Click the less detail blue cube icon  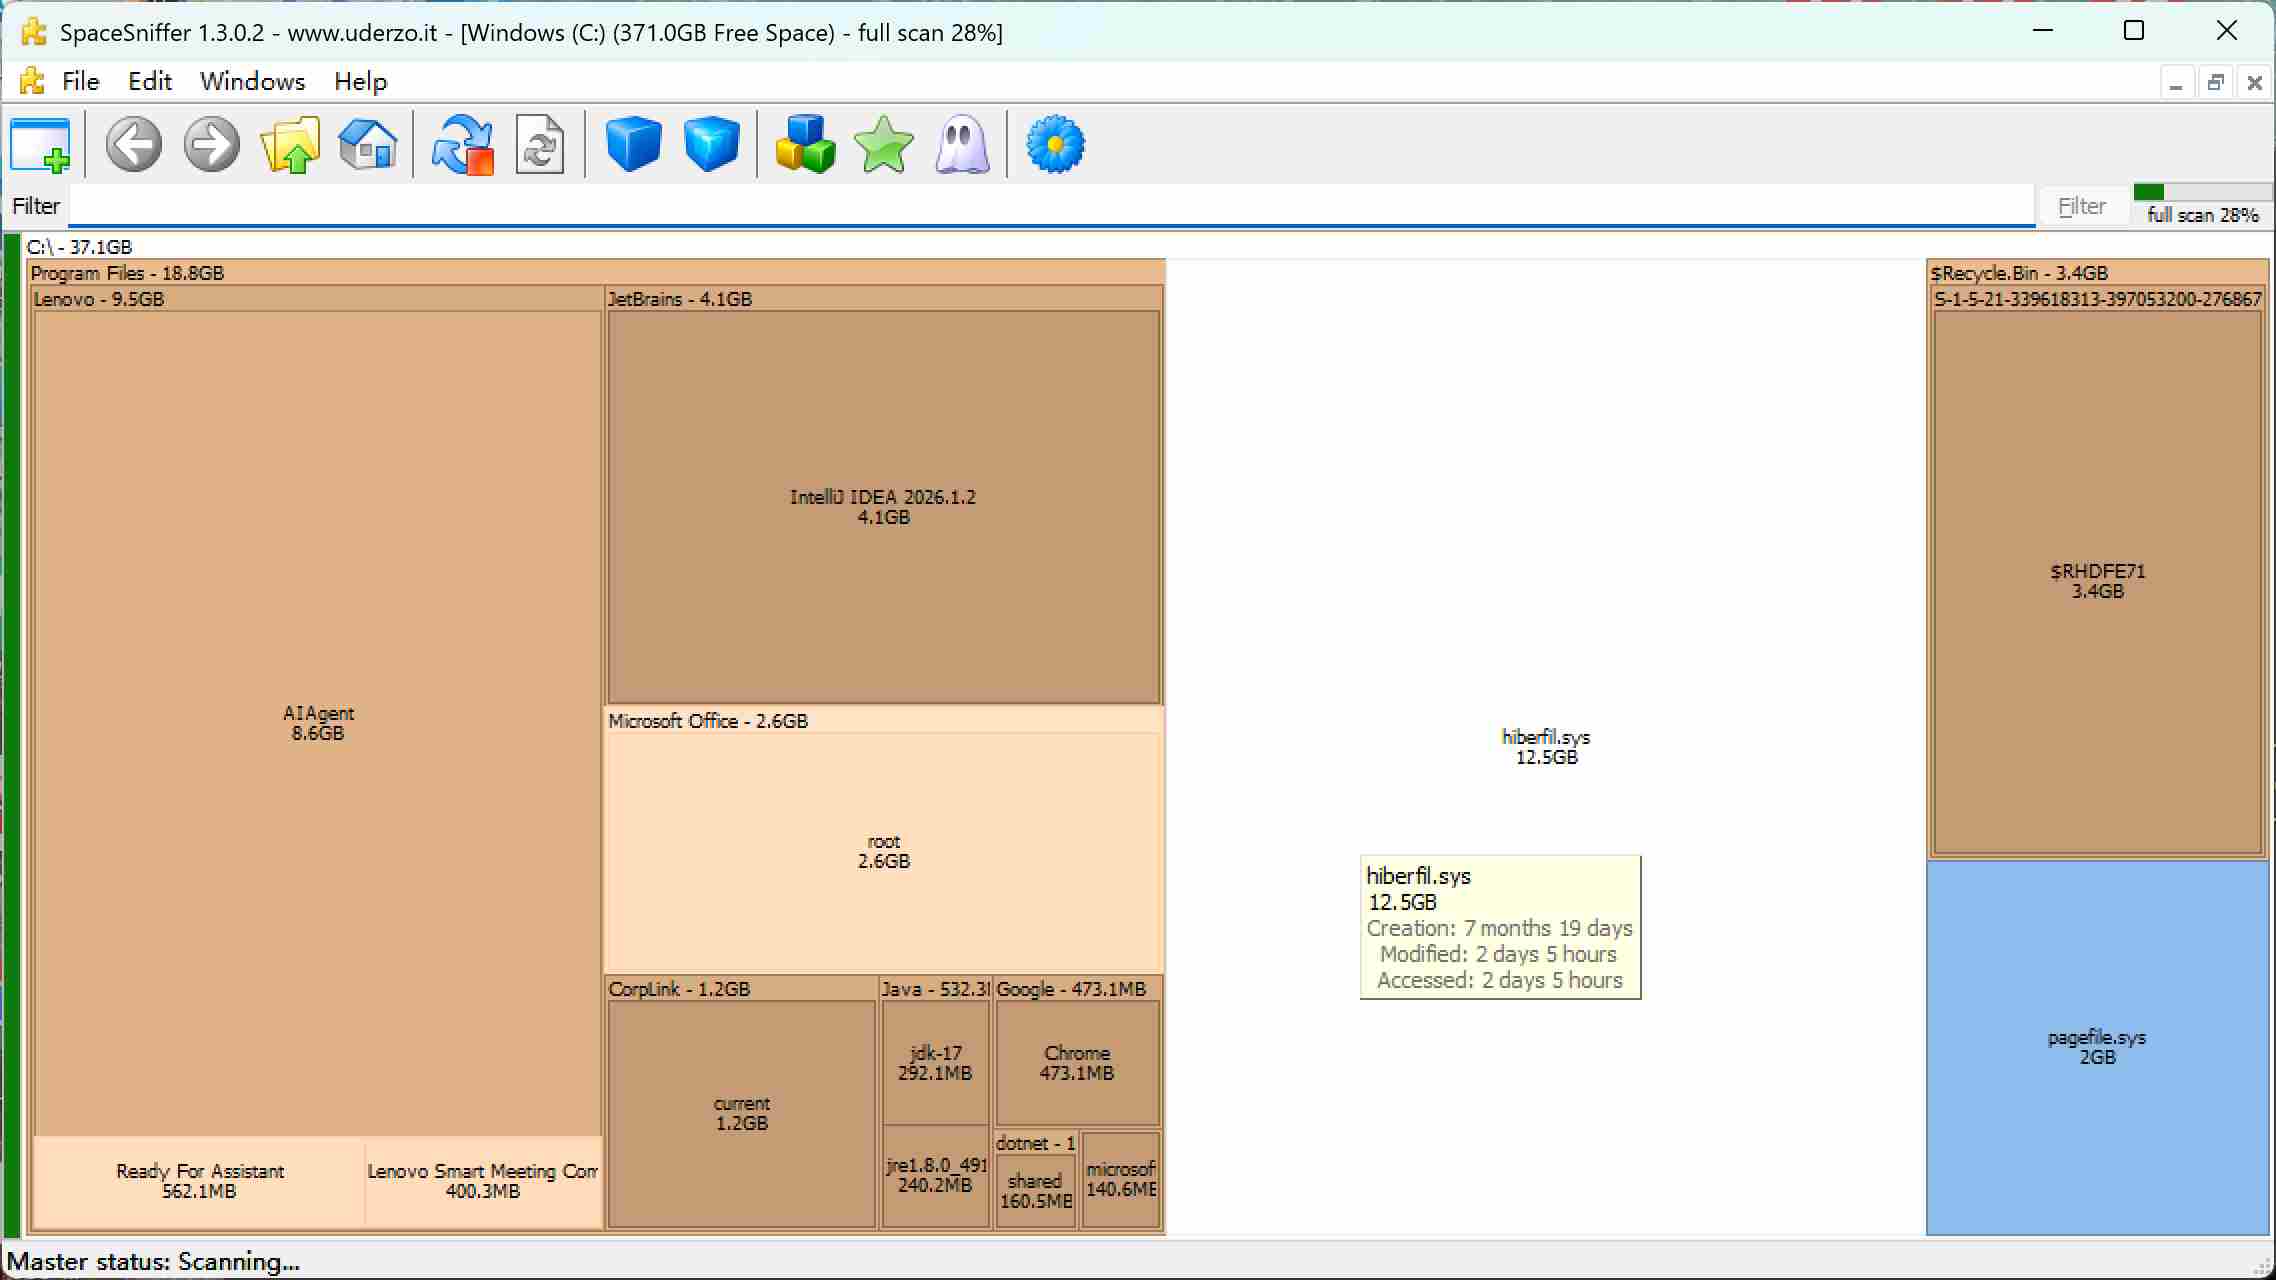tap(633, 145)
